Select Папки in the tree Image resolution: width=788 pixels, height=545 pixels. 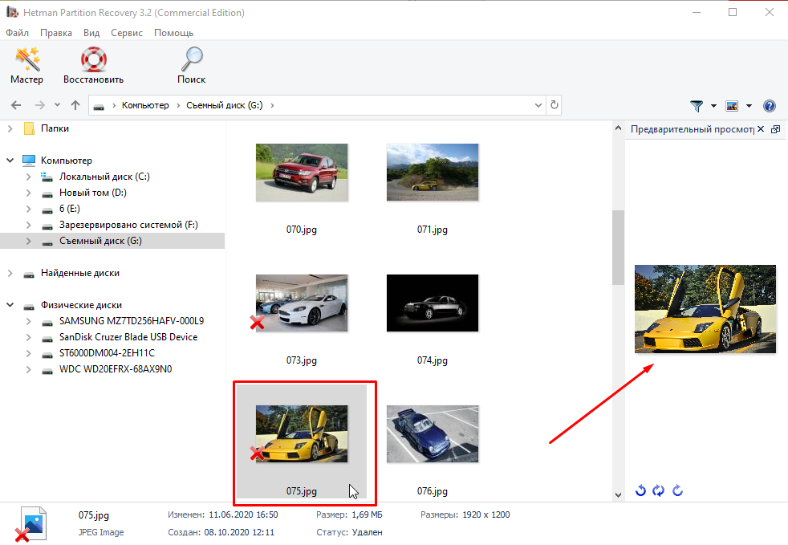(x=55, y=129)
